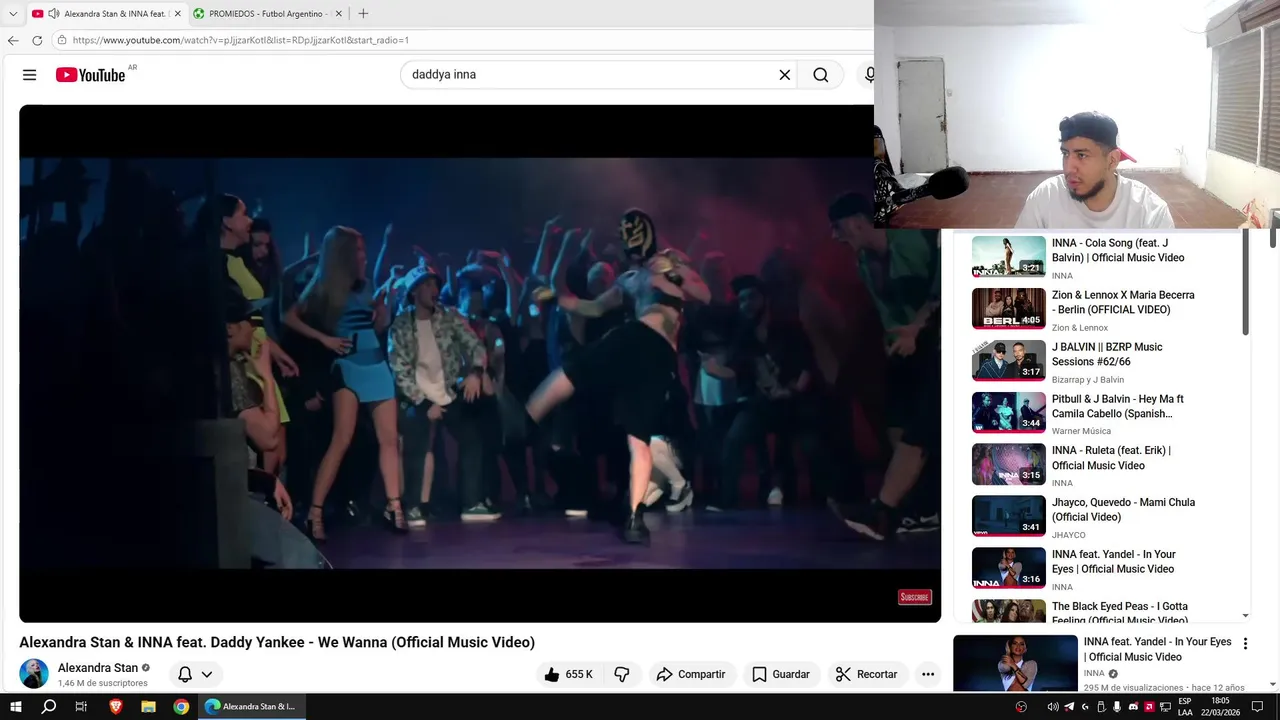
Task: Click the video player to pause
Action: pyautogui.click(x=480, y=363)
